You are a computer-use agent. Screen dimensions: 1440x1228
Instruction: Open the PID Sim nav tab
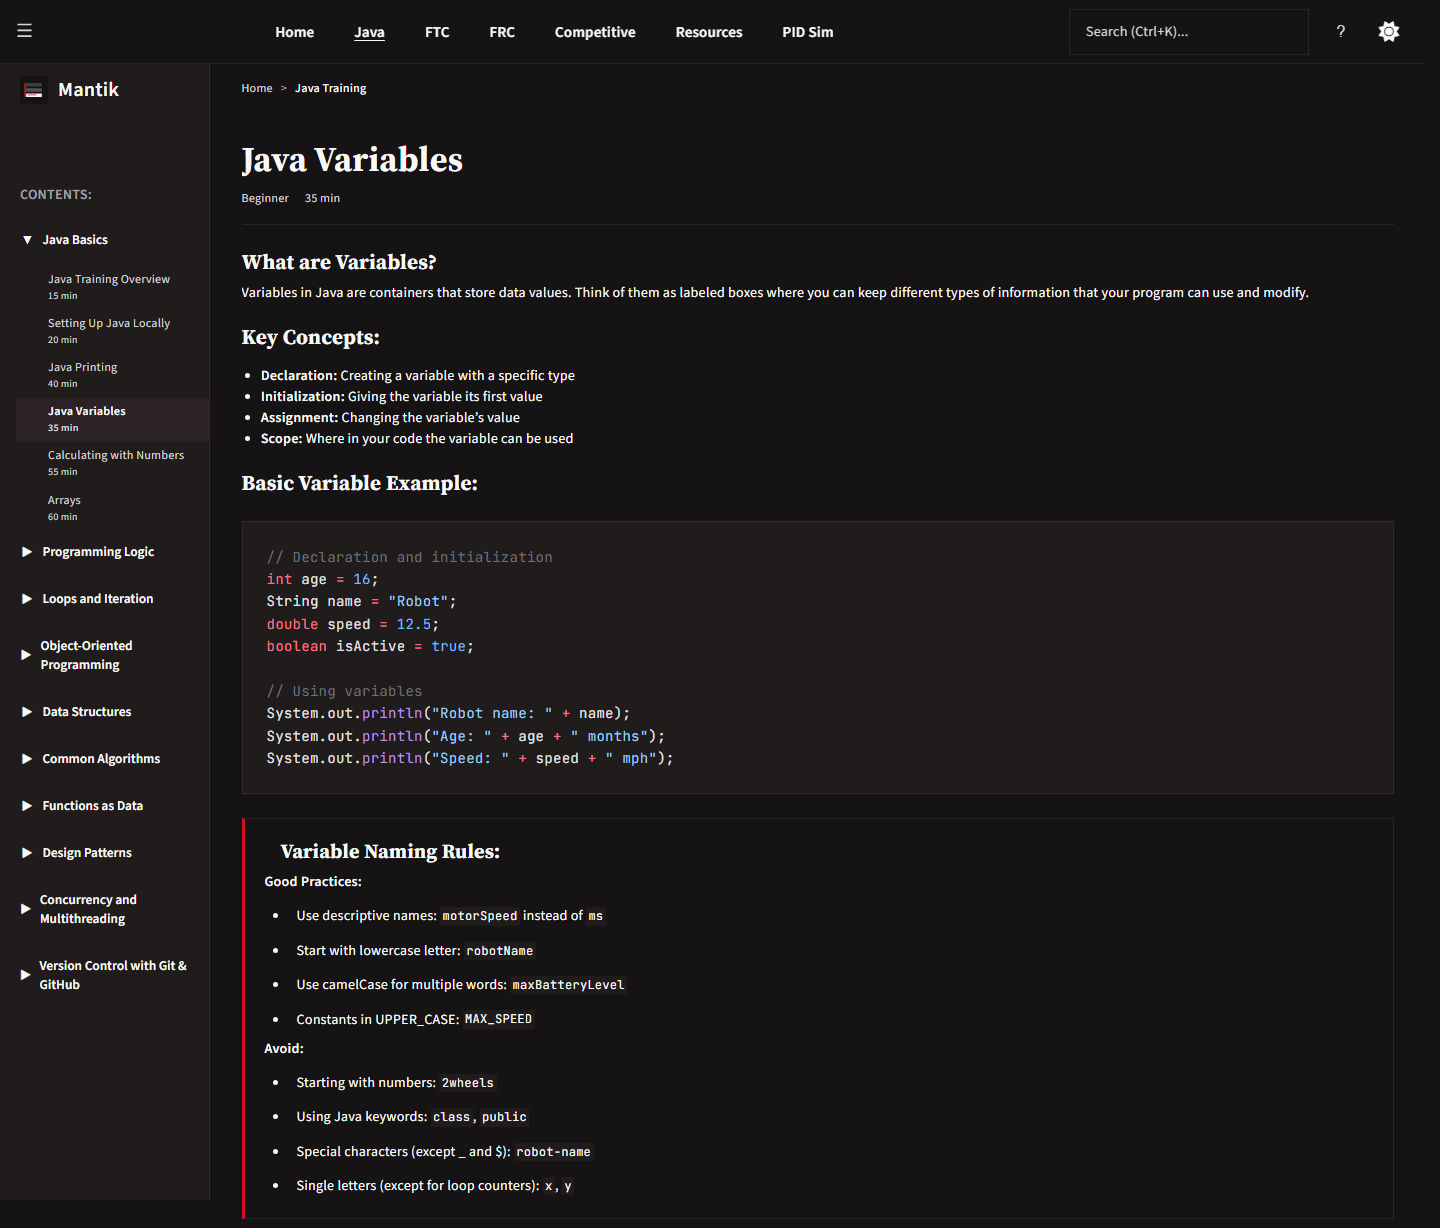coord(808,32)
